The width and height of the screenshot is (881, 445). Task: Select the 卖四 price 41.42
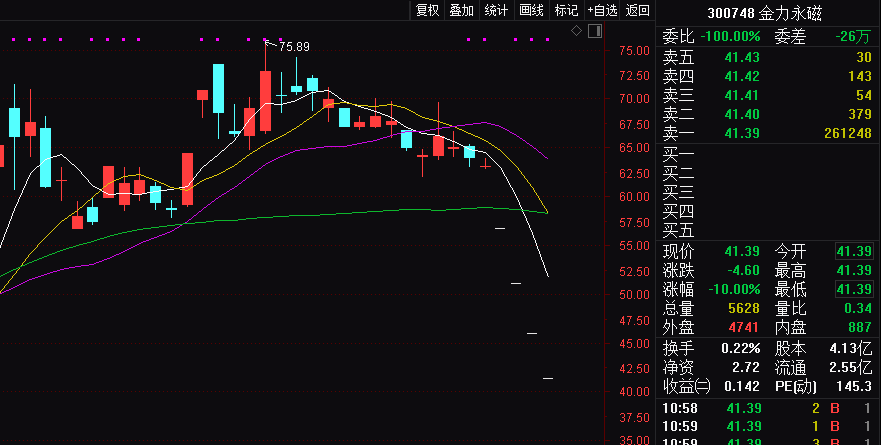coord(742,76)
